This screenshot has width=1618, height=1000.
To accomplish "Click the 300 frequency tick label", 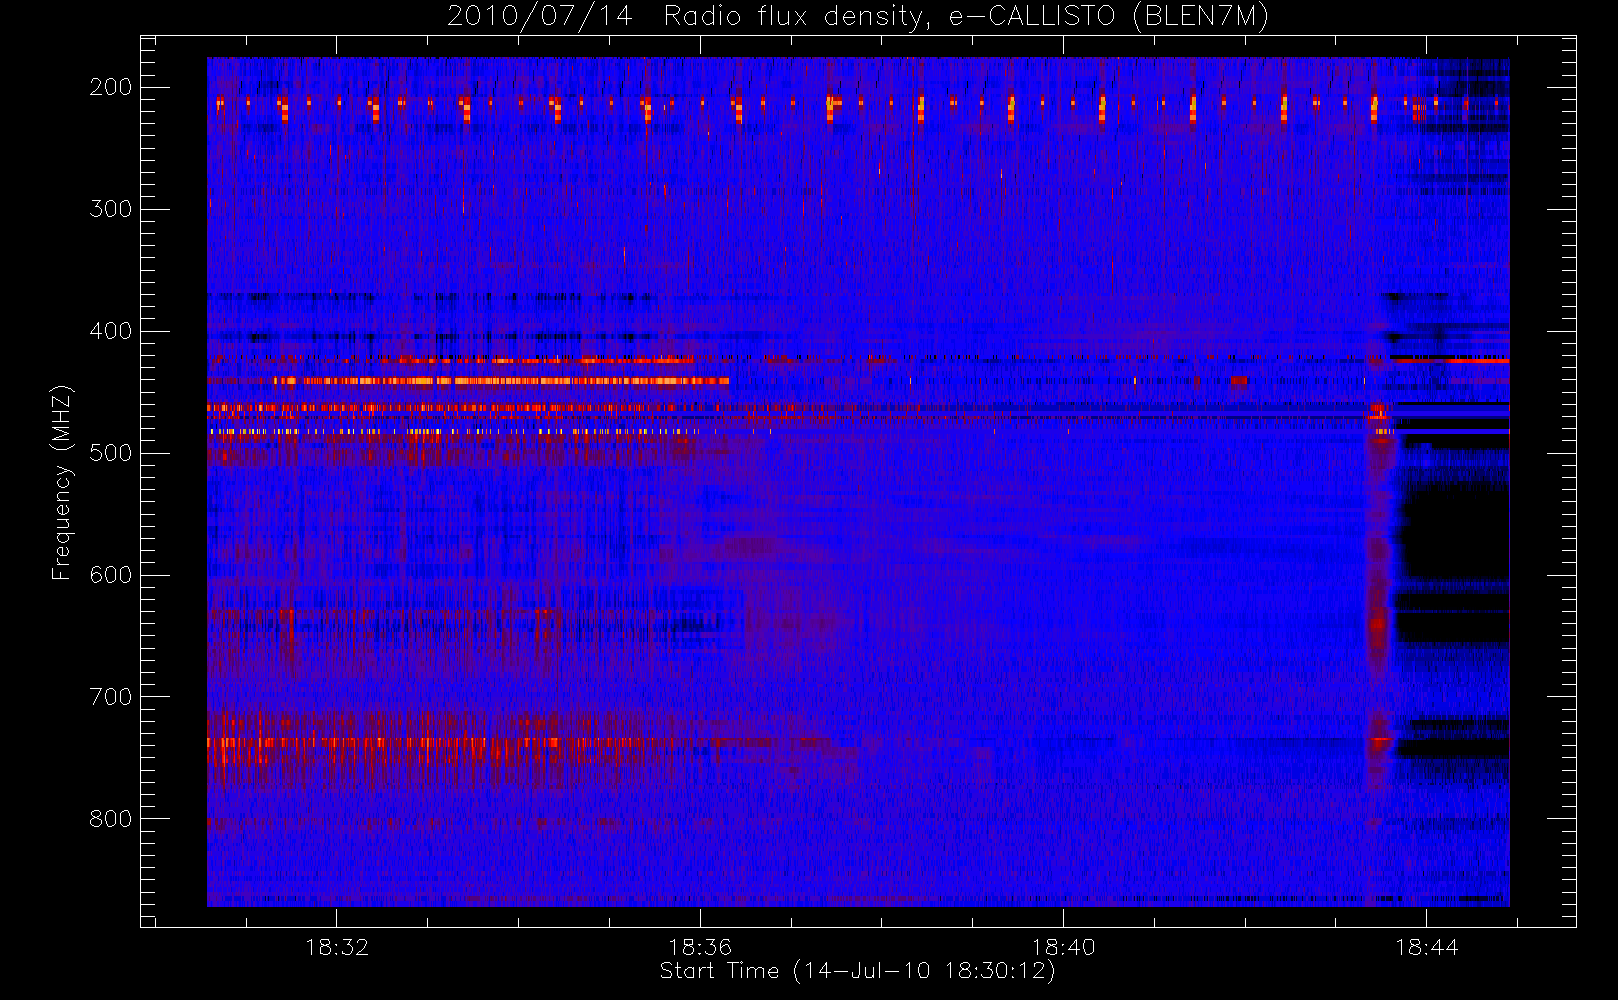I will point(111,209).
